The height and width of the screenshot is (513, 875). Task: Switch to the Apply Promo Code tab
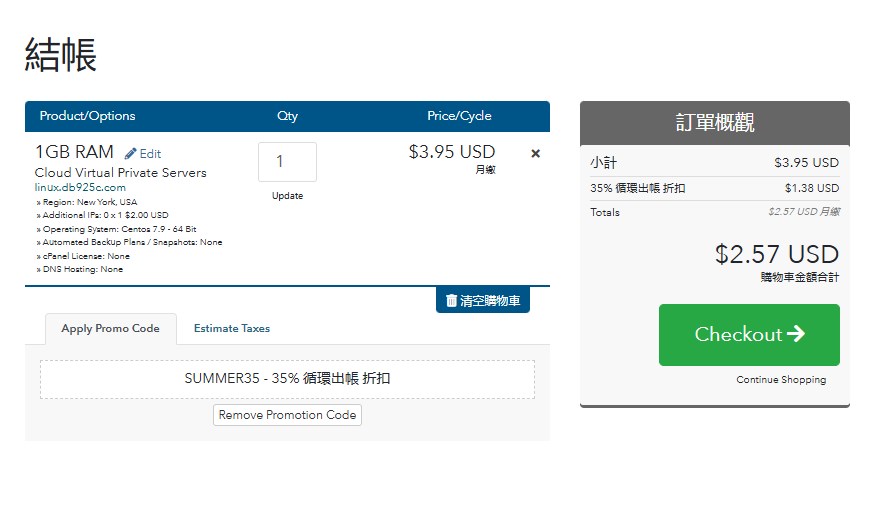[110, 329]
